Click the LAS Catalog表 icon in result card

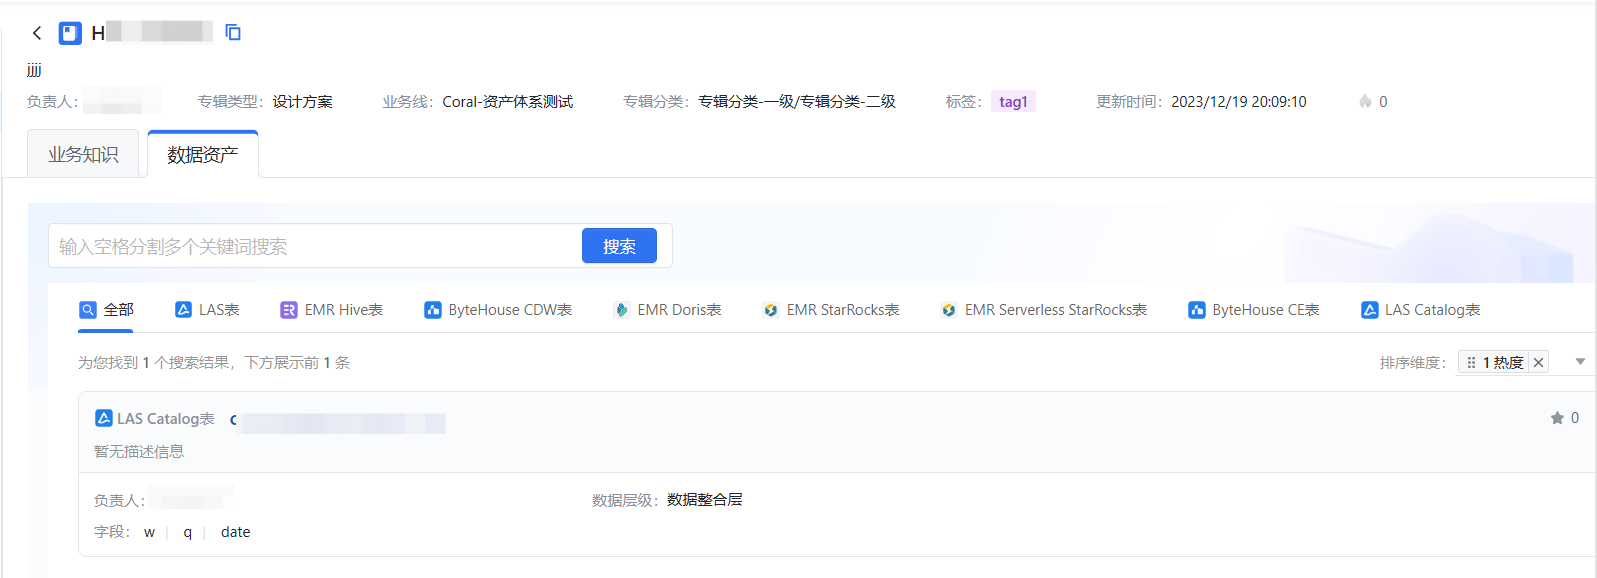103,418
